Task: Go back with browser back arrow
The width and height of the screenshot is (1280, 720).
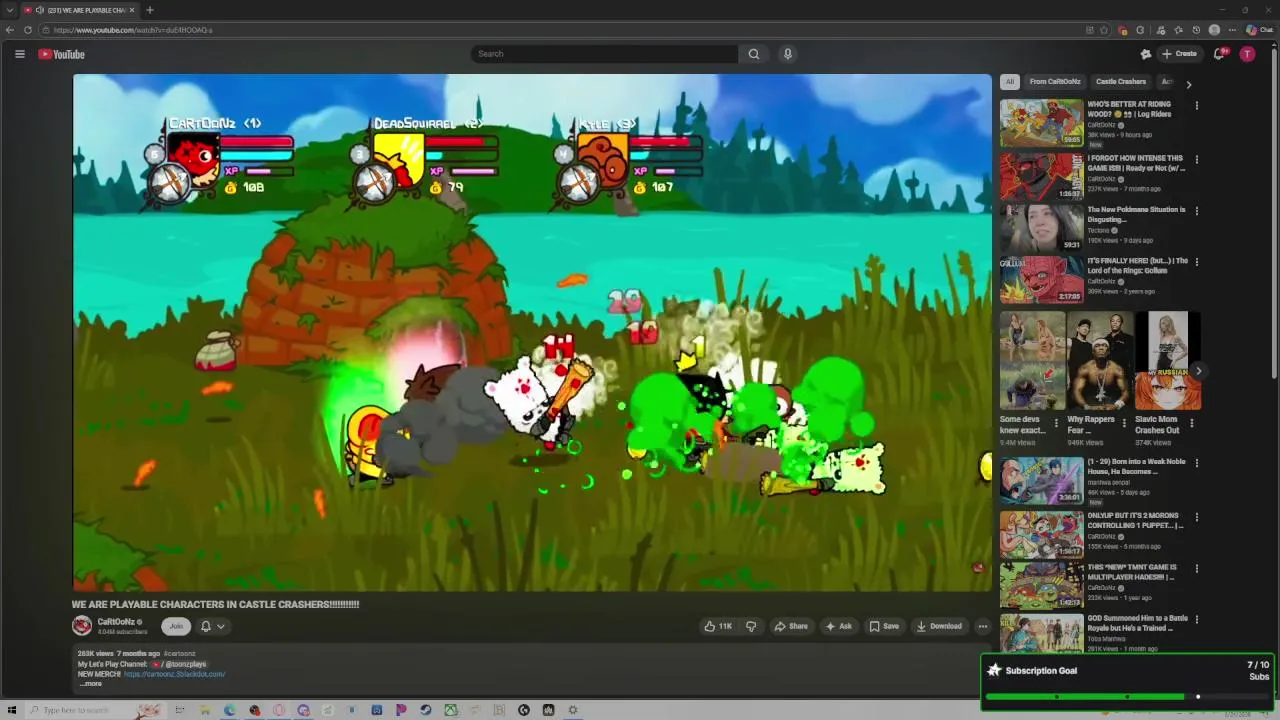Action: (x=10, y=30)
